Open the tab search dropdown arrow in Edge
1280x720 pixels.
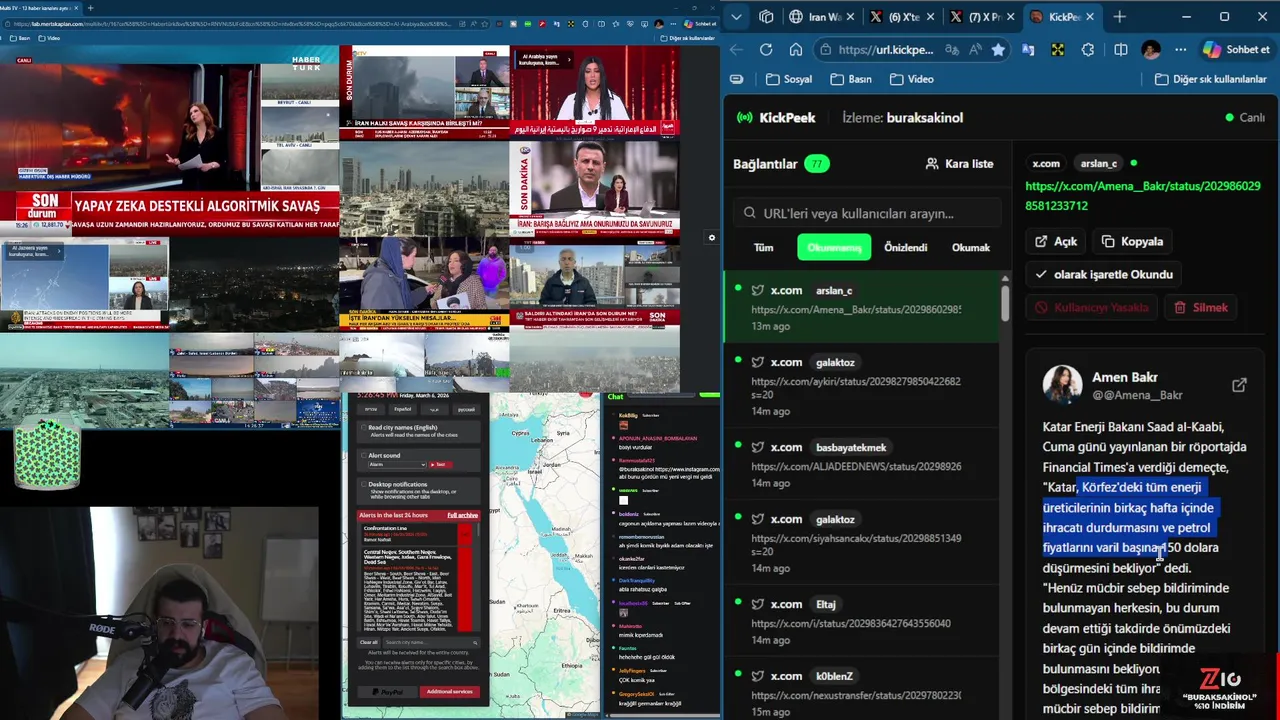737,17
